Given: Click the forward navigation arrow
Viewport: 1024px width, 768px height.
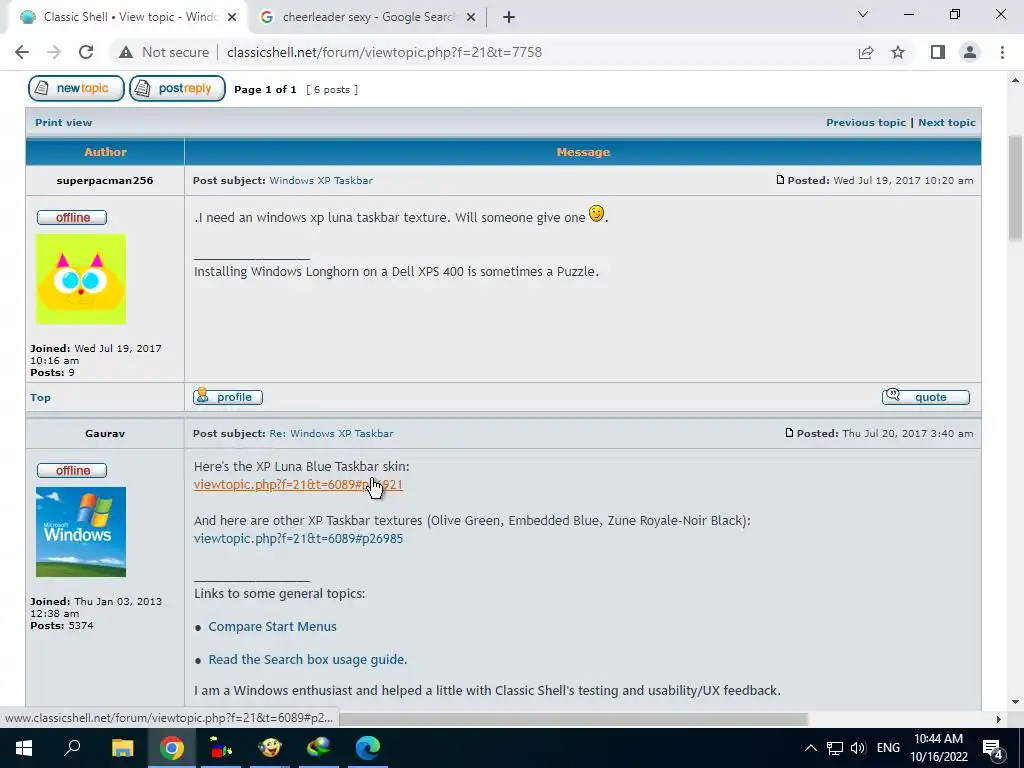Looking at the screenshot, I should [54, 52].
